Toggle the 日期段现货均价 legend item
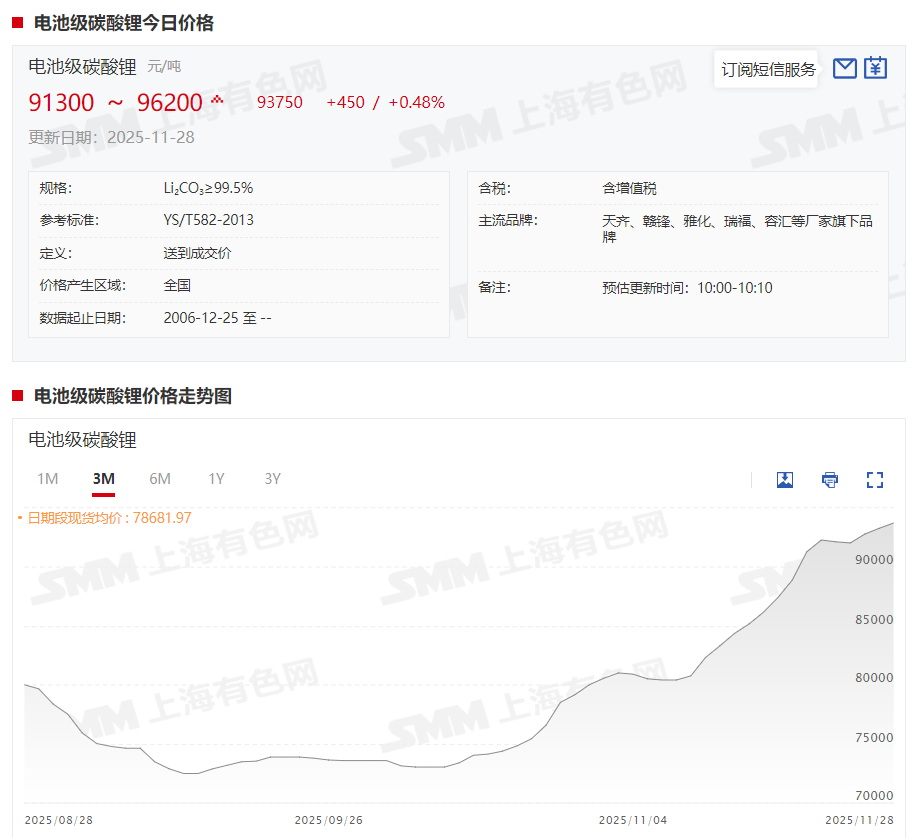This screenshot has height=838, width=913. point(105,518)
